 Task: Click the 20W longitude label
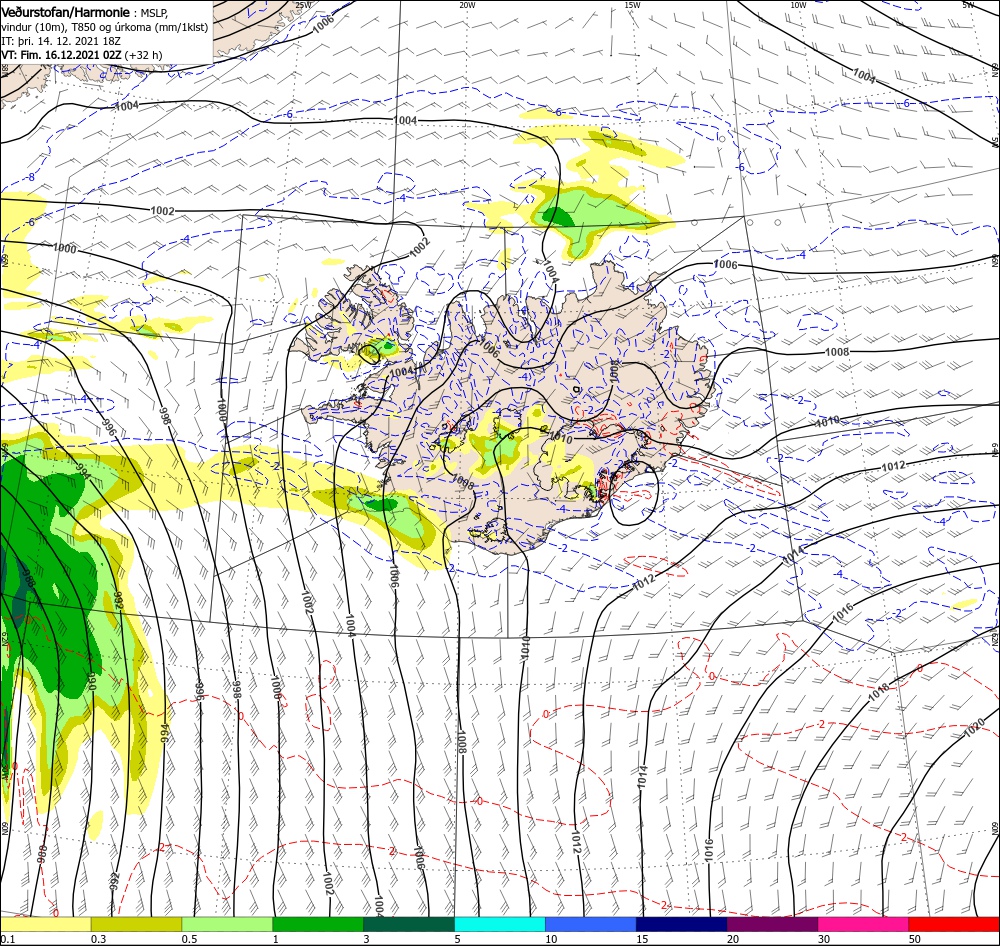coord(467,5)
